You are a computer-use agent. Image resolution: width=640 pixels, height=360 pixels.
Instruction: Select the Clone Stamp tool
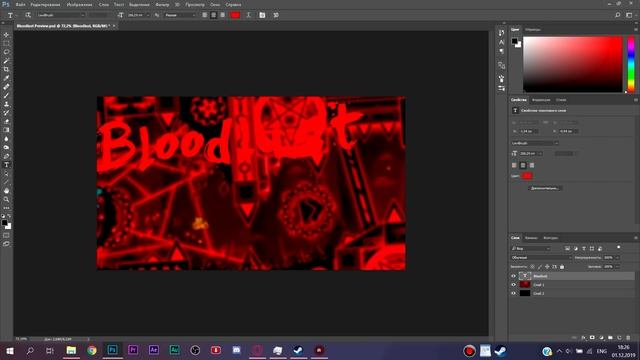6,104
